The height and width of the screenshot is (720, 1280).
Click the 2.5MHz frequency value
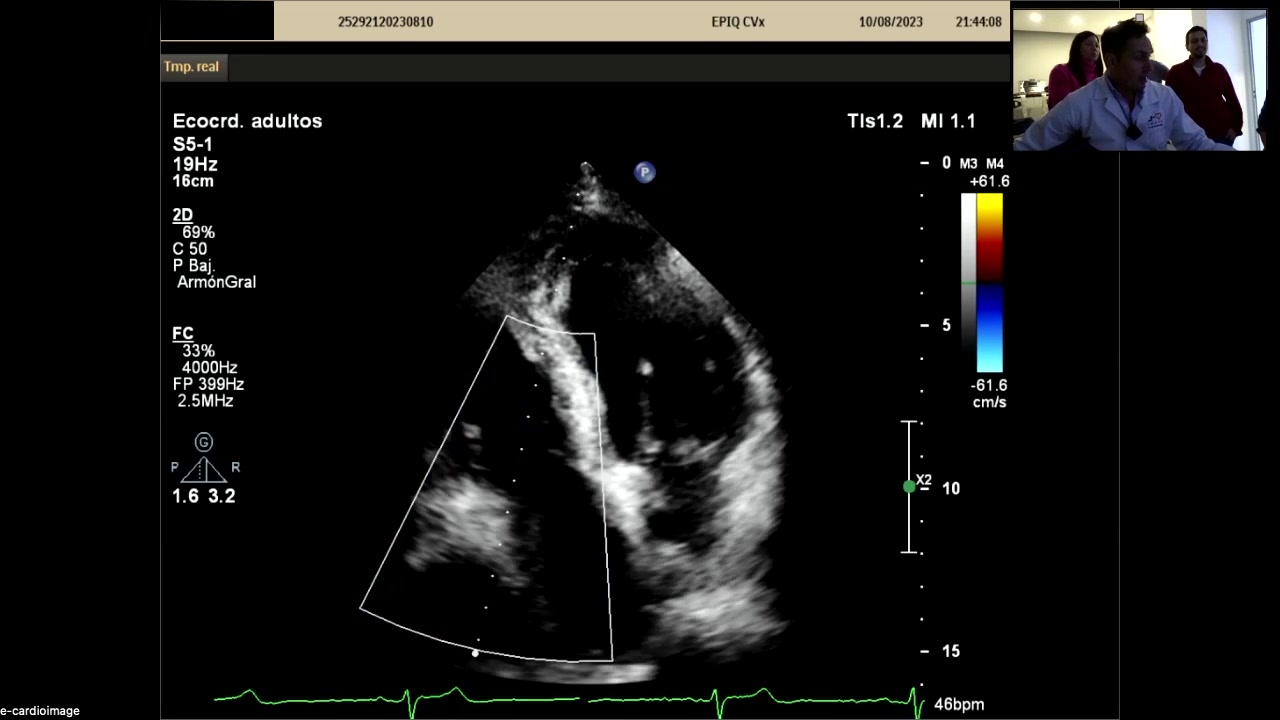coord(205,401)
